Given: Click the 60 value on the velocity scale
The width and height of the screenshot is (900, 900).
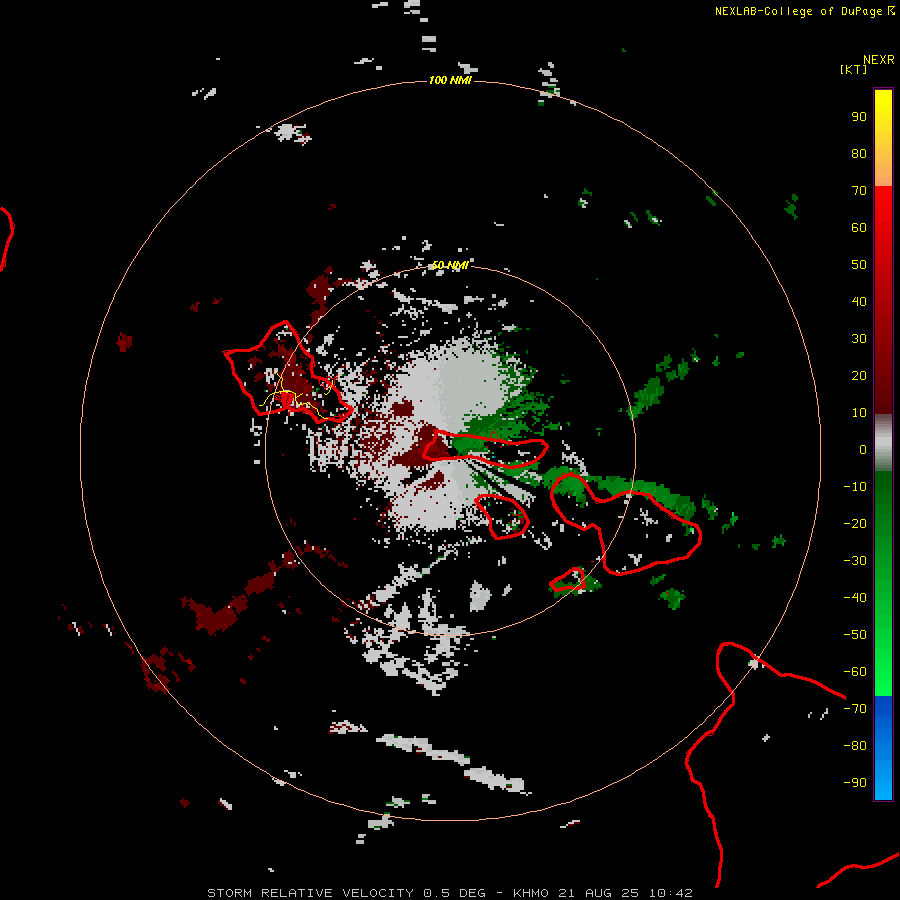Looking at the screenshot, I should tap(859, 228).
